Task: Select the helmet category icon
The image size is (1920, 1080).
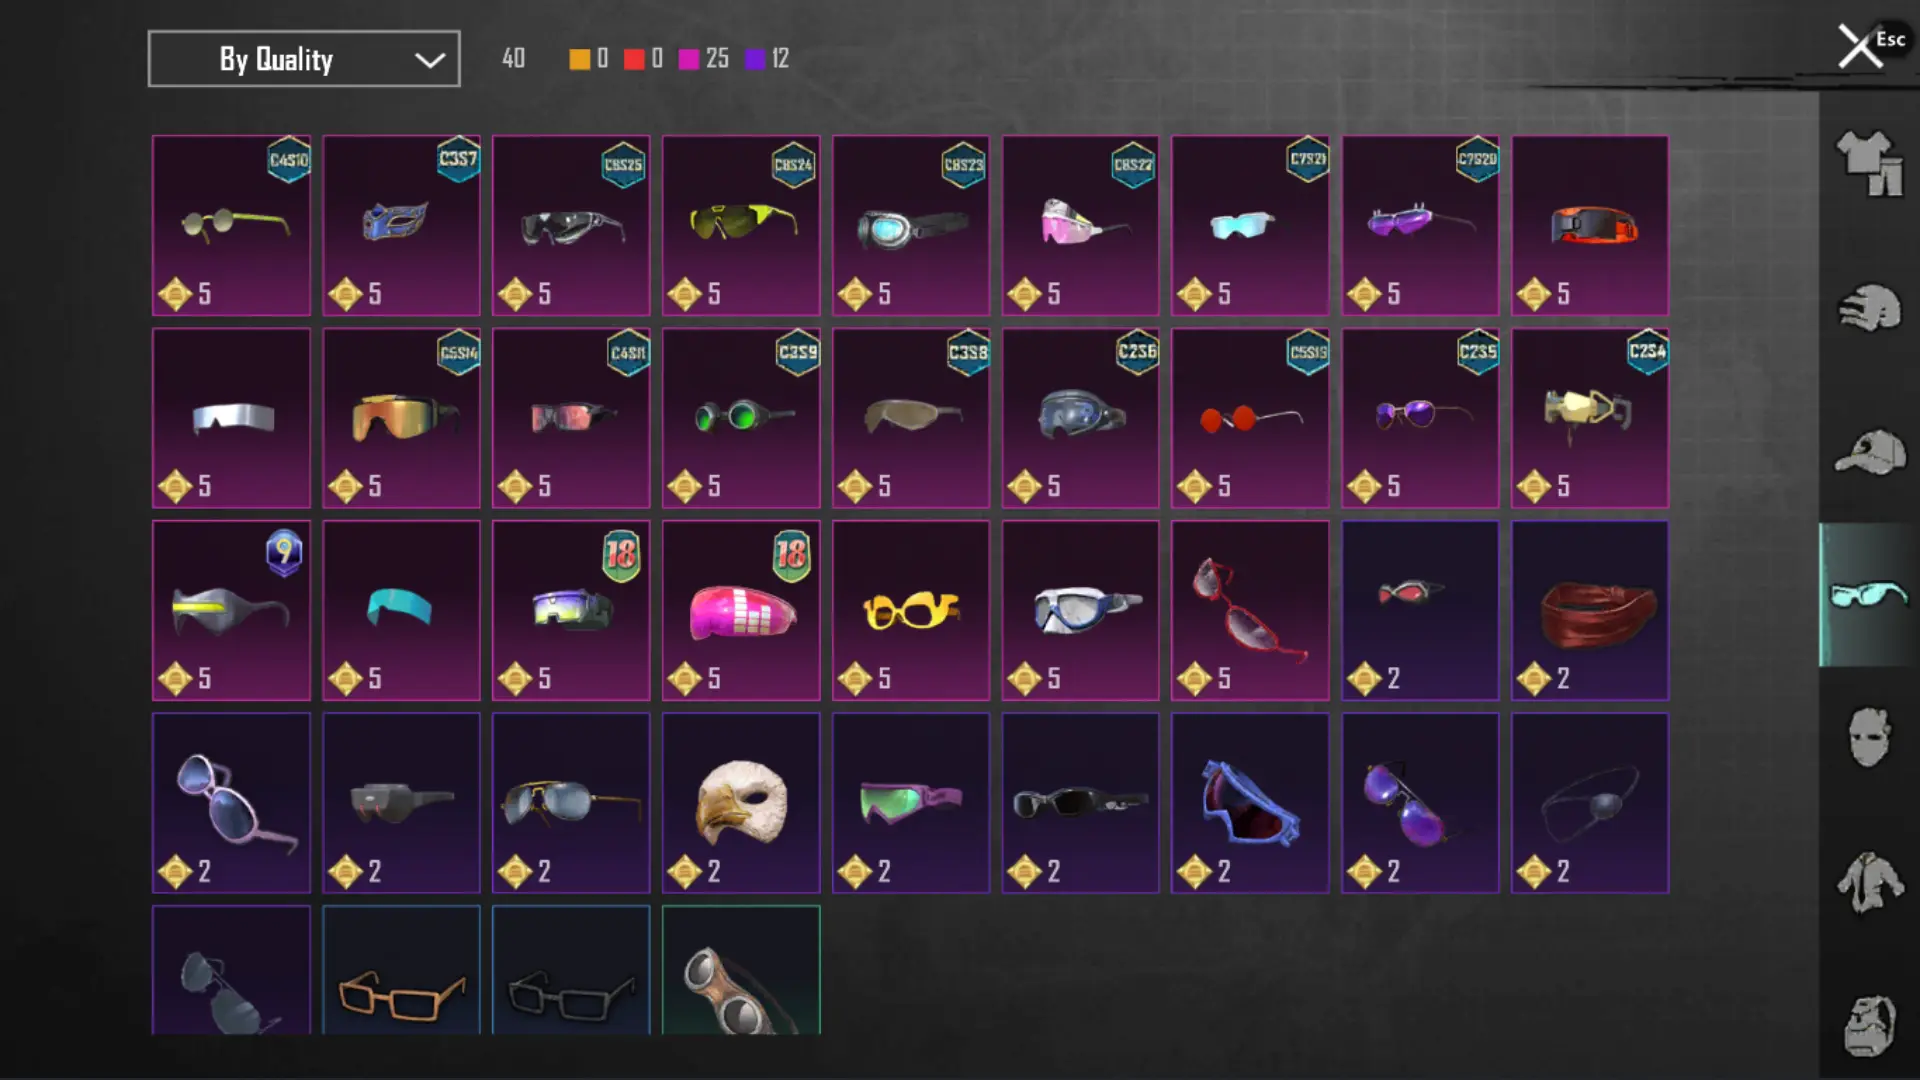Action: (x=1868, y=308)
